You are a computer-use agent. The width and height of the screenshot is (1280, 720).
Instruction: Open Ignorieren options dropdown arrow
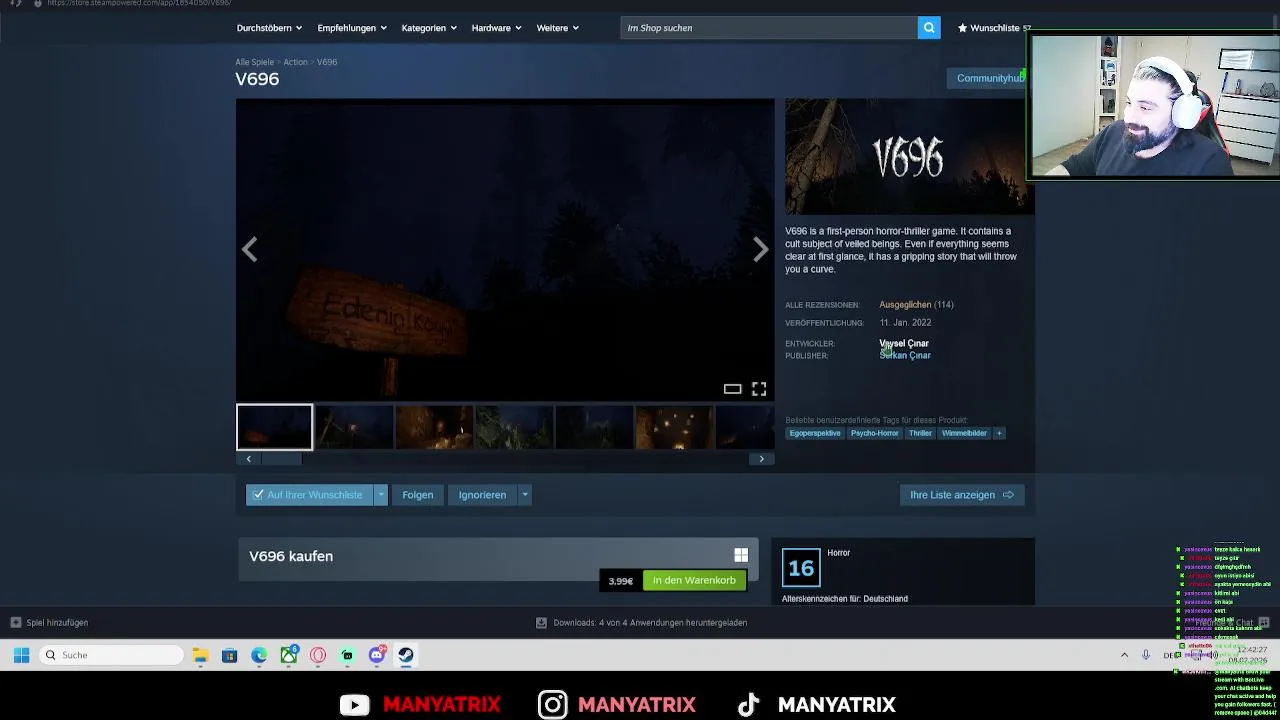pos(524,495)
